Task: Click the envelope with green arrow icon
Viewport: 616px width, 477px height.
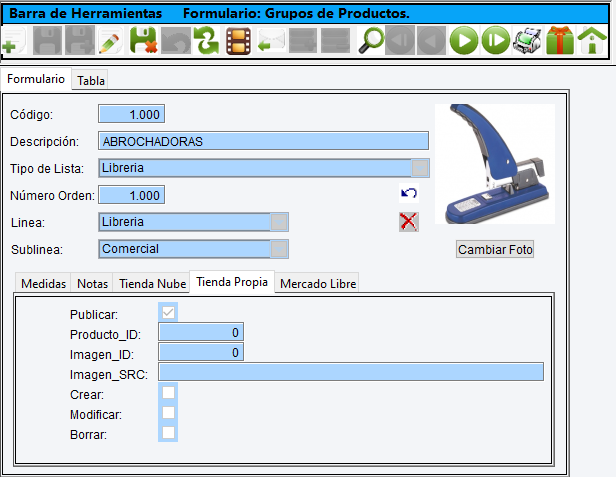Action: click(271, 40)
